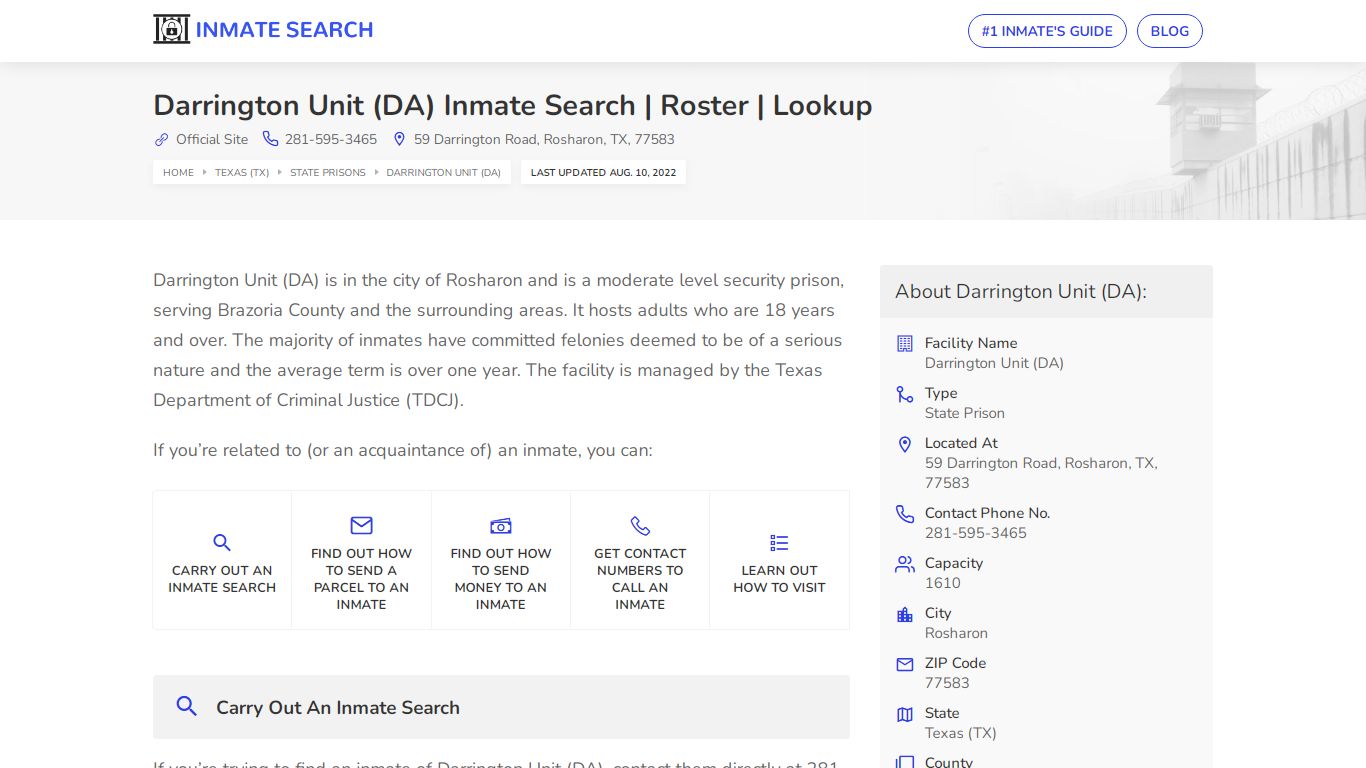Click the money icon for sending money

click(501, 526)
